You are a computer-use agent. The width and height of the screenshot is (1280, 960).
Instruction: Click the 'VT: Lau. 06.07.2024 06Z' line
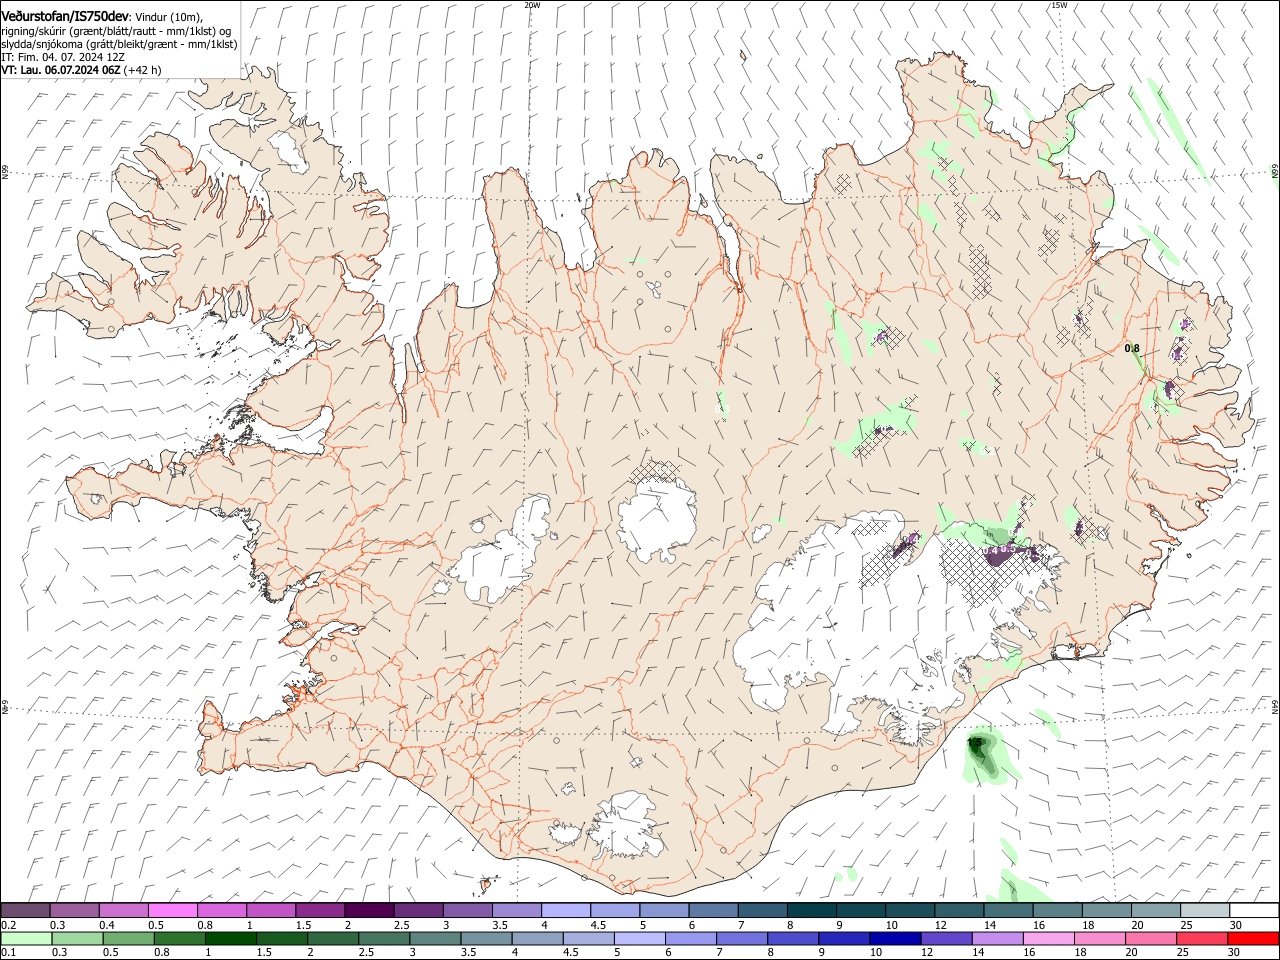[x=62, y=70]
